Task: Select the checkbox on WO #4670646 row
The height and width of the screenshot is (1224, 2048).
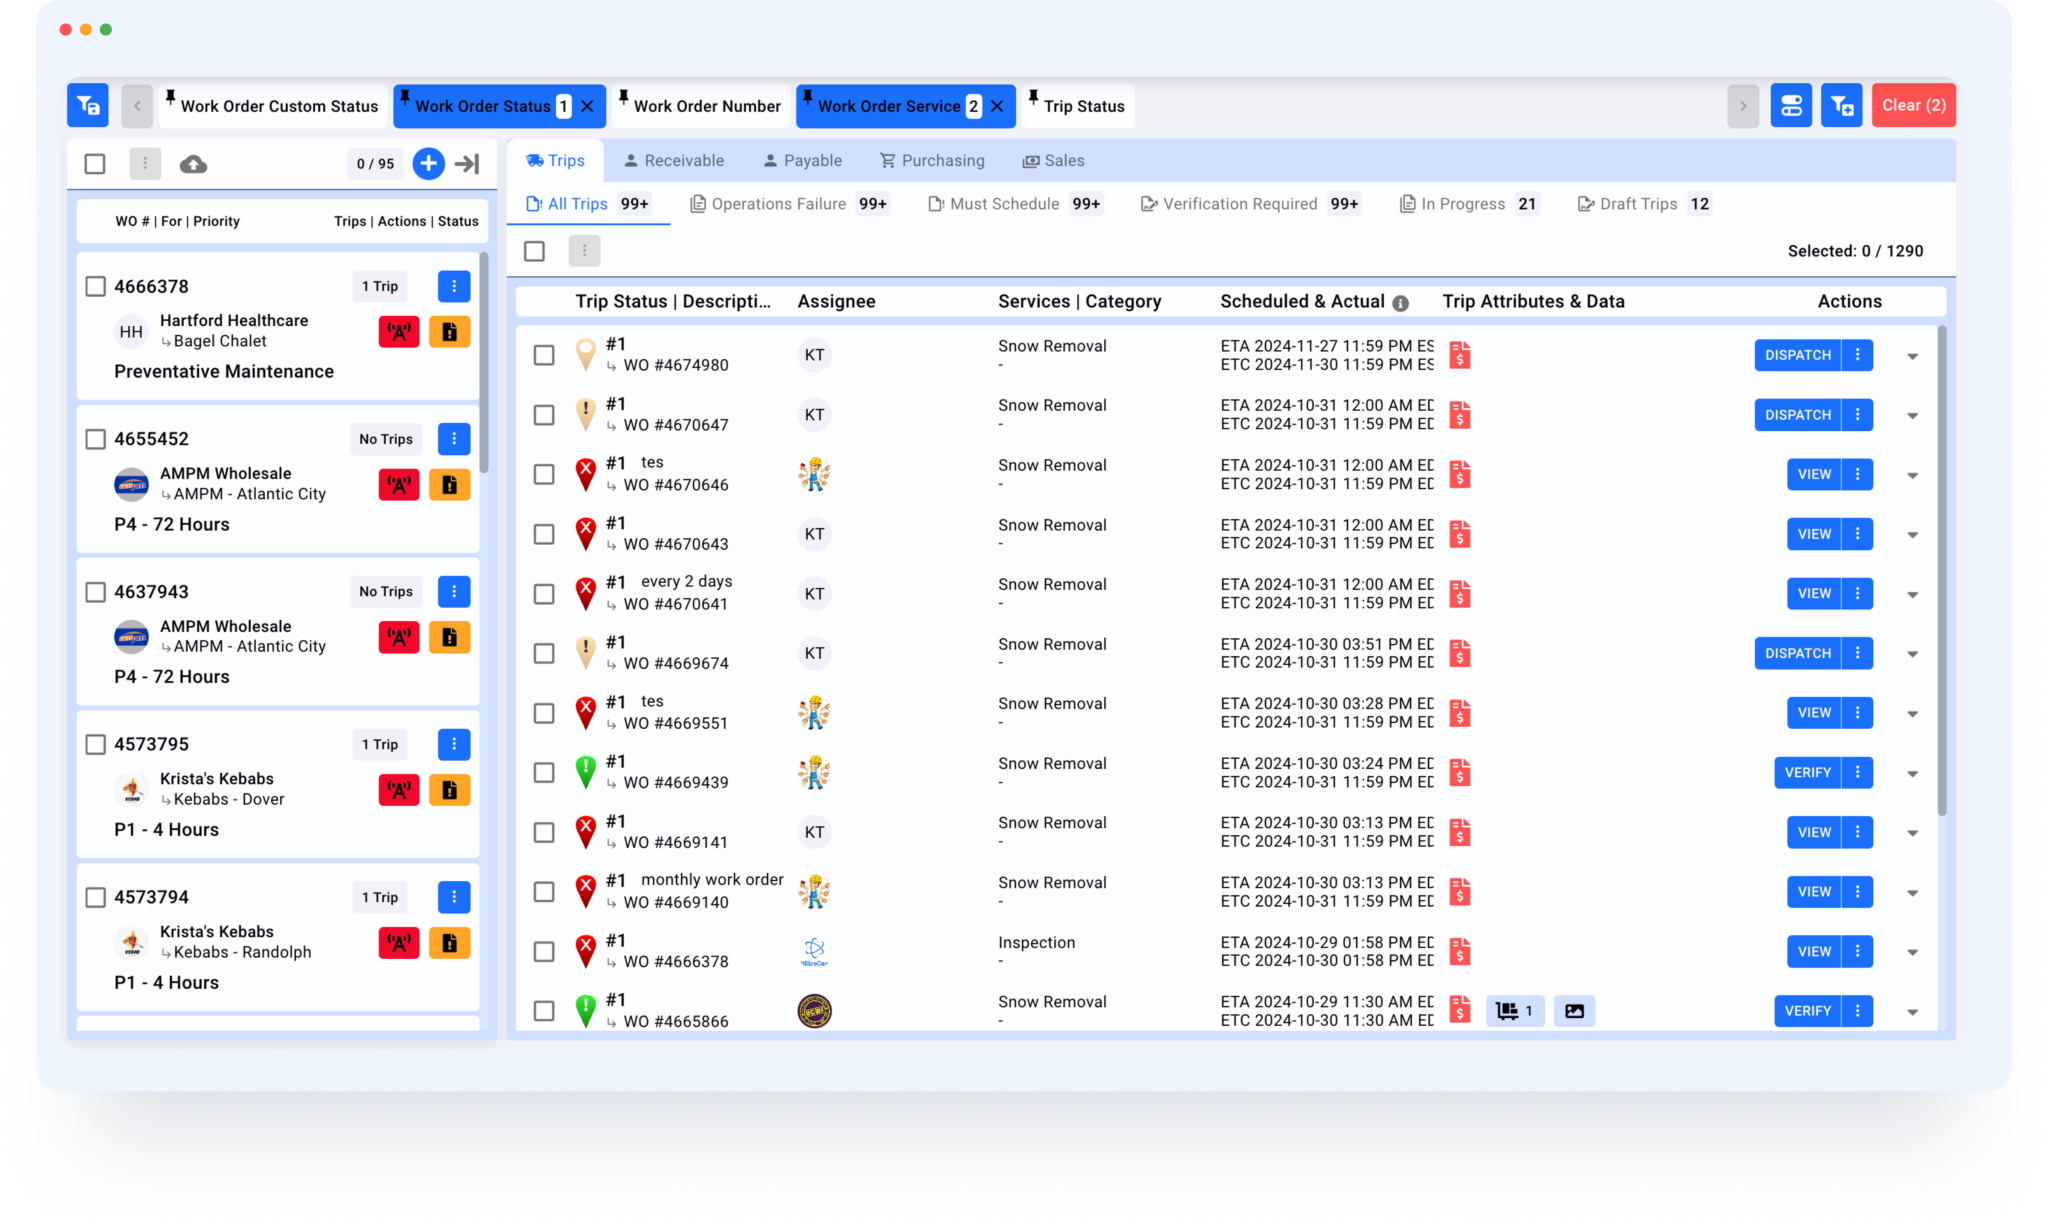Action: (x=544, y=474)
